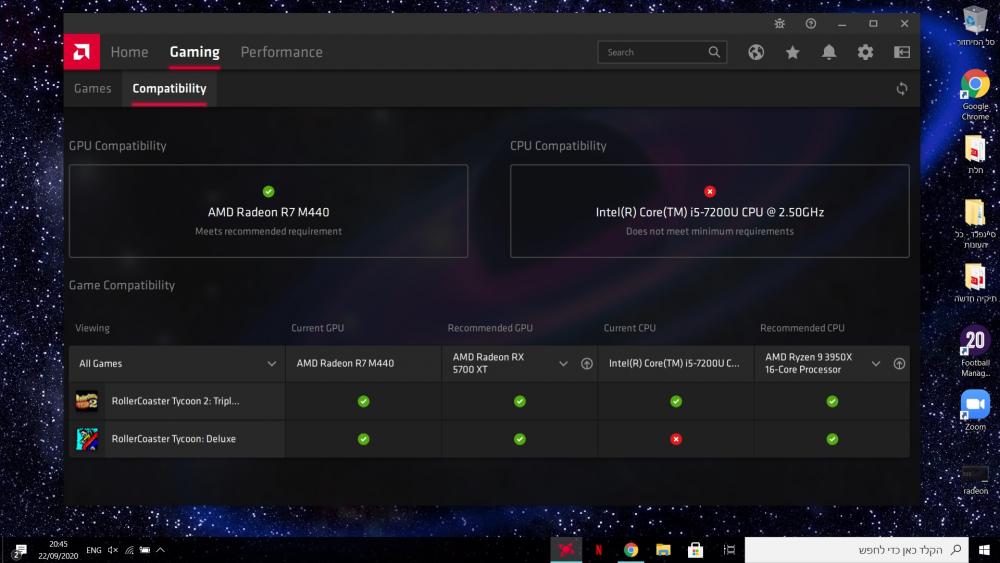
Task: Click Radeon Software taskbar icon
Action: [x=566, y=550]
